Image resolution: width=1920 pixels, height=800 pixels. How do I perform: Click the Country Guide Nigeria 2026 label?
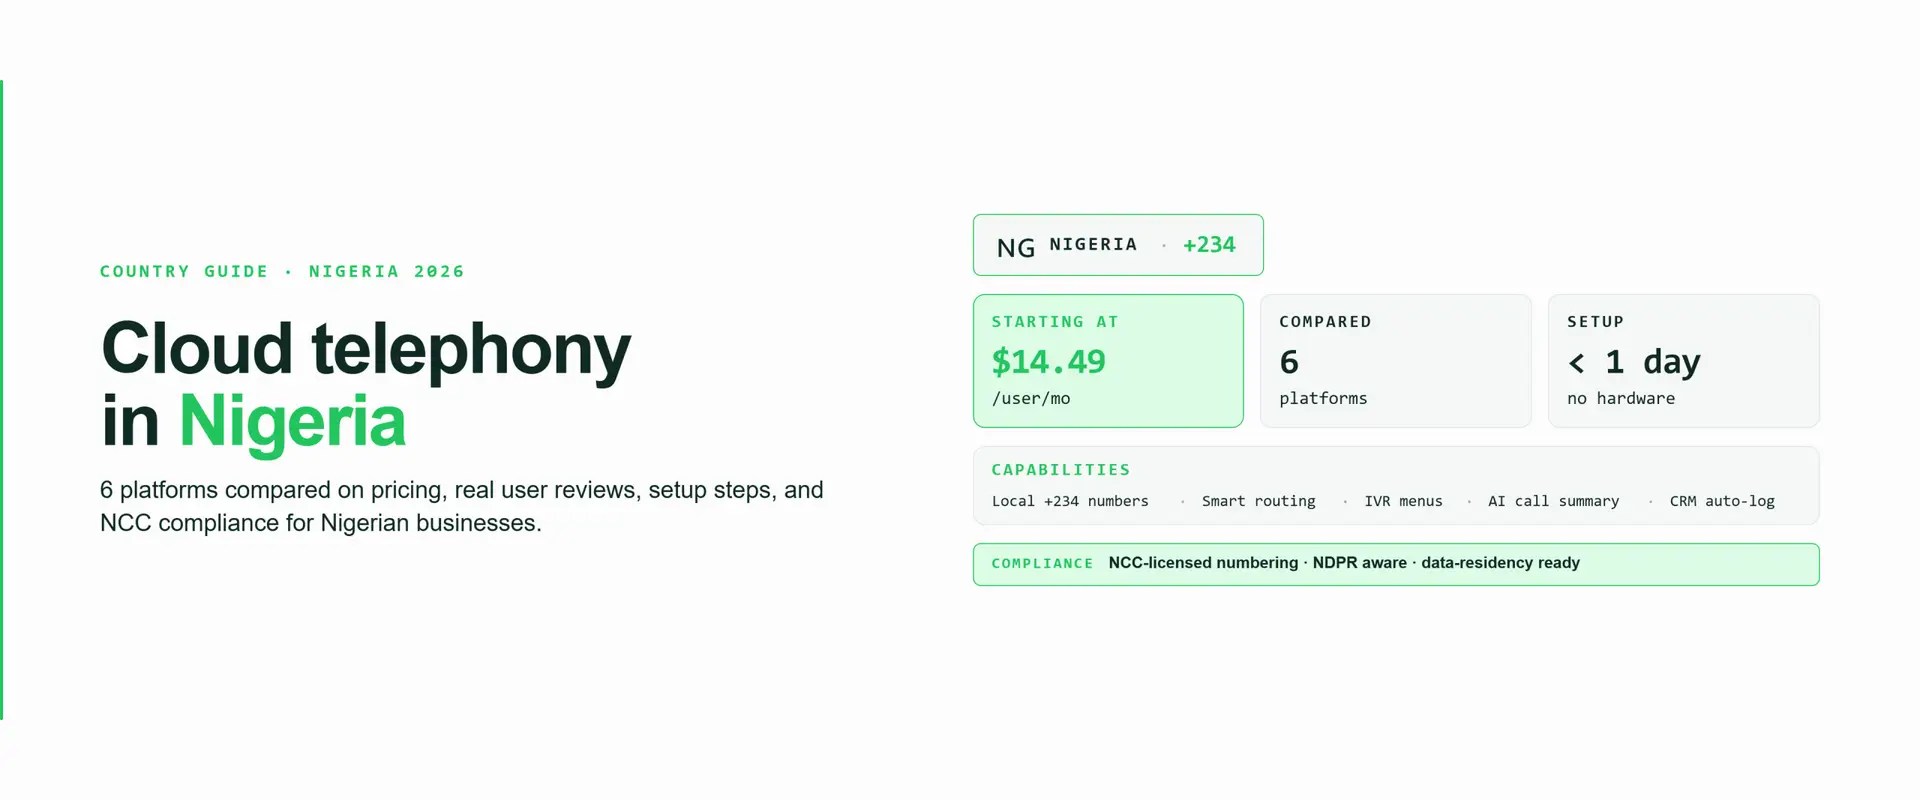click(282, 271)
